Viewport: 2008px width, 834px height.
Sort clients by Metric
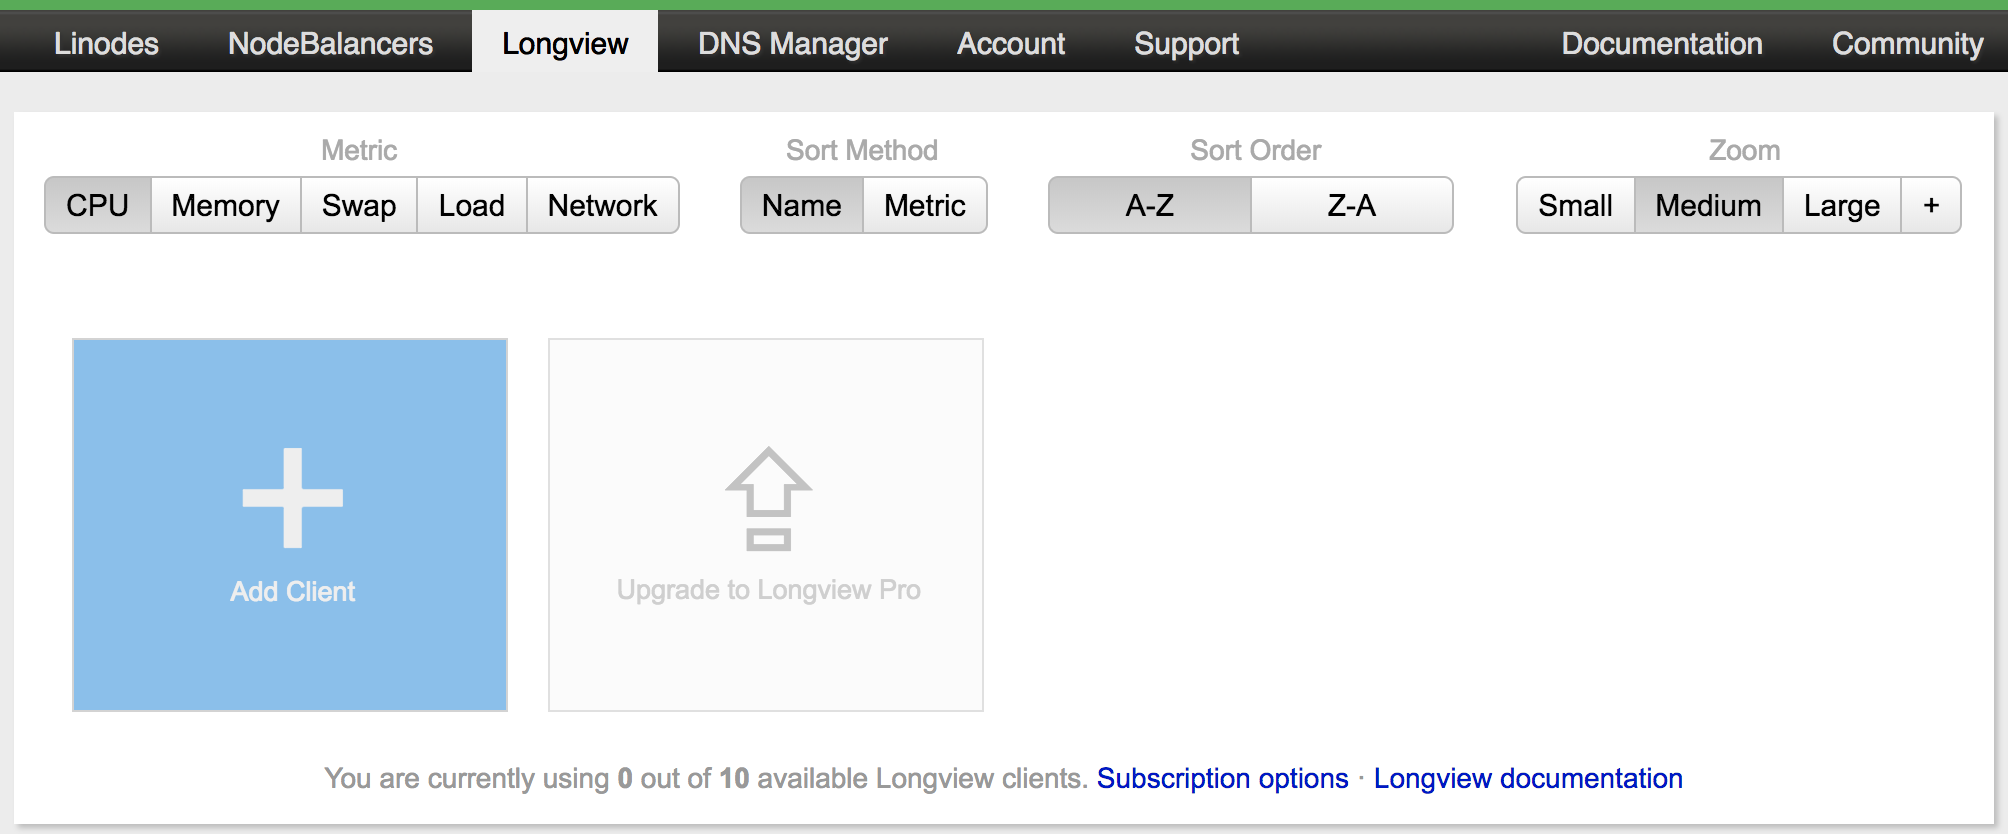tap(925, 205)
